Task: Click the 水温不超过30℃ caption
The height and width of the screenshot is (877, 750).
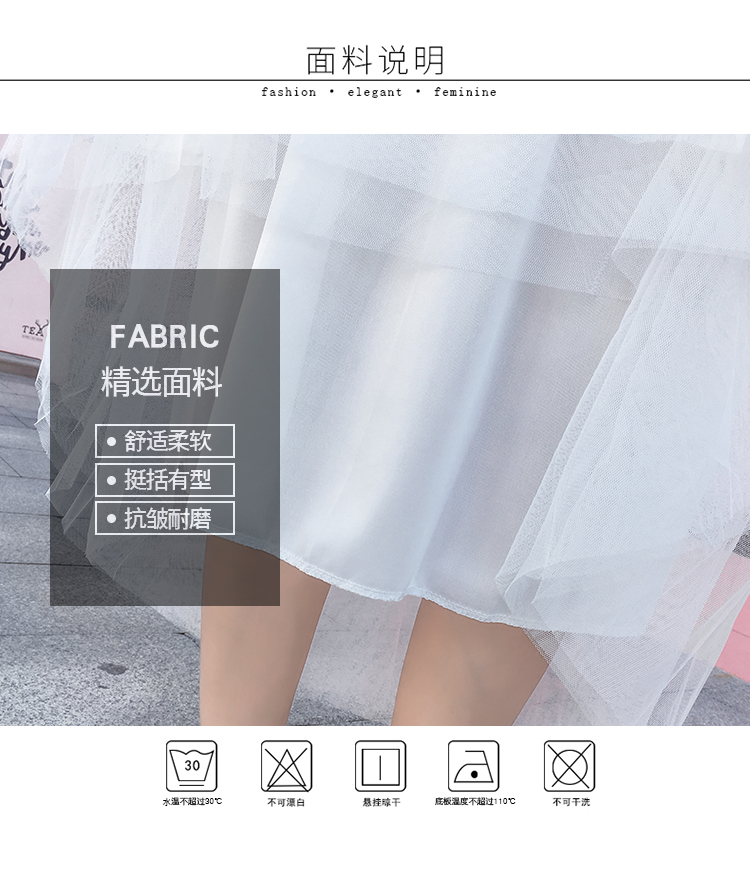Action: click(x=192, y=802)
